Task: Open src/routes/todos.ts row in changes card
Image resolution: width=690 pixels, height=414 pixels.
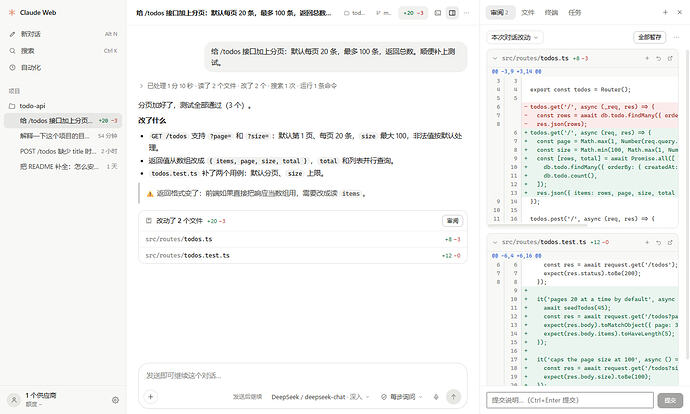Action: pyautogui.click(x=303, y=239)
